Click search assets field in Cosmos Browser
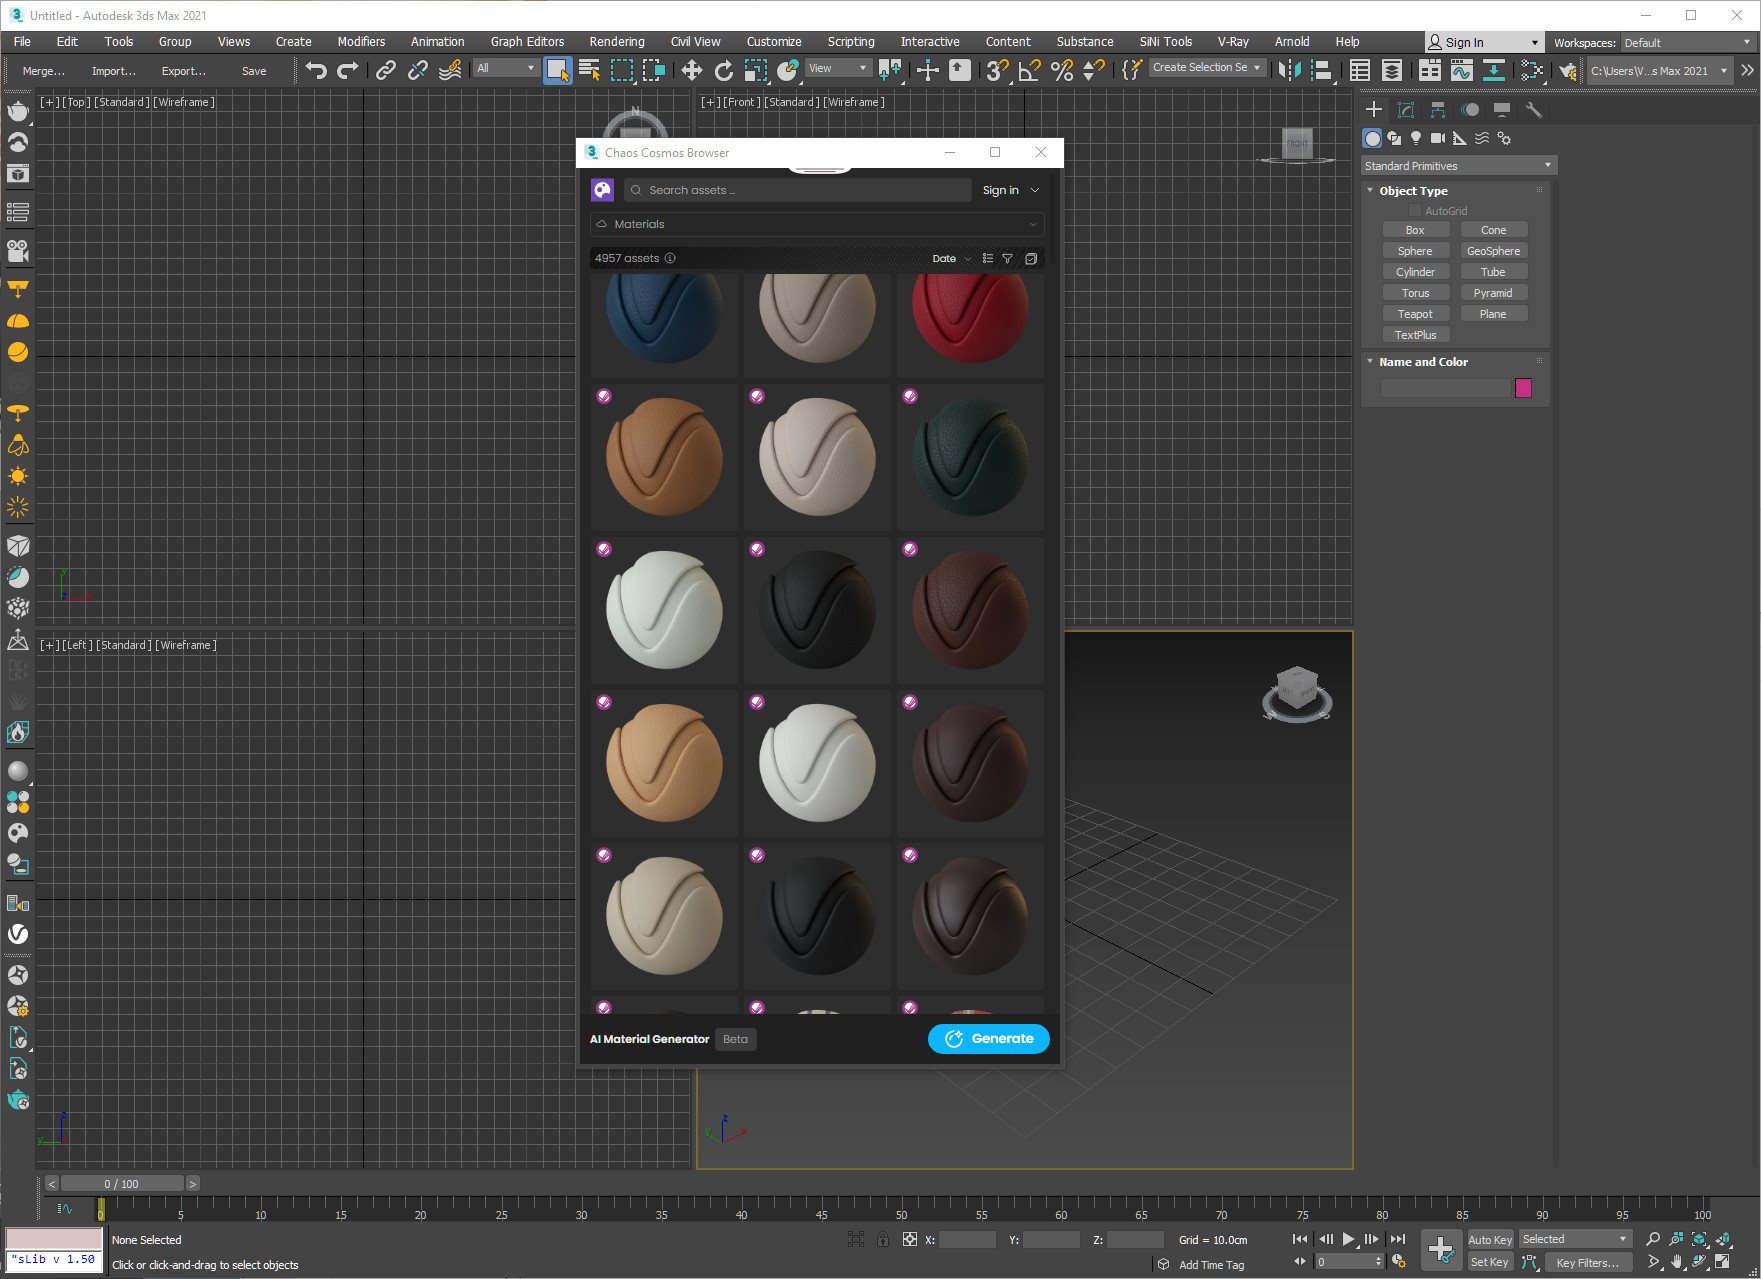Image resolution: width=1761 pixels, height=1279 pixels. [x=798, y=190]
